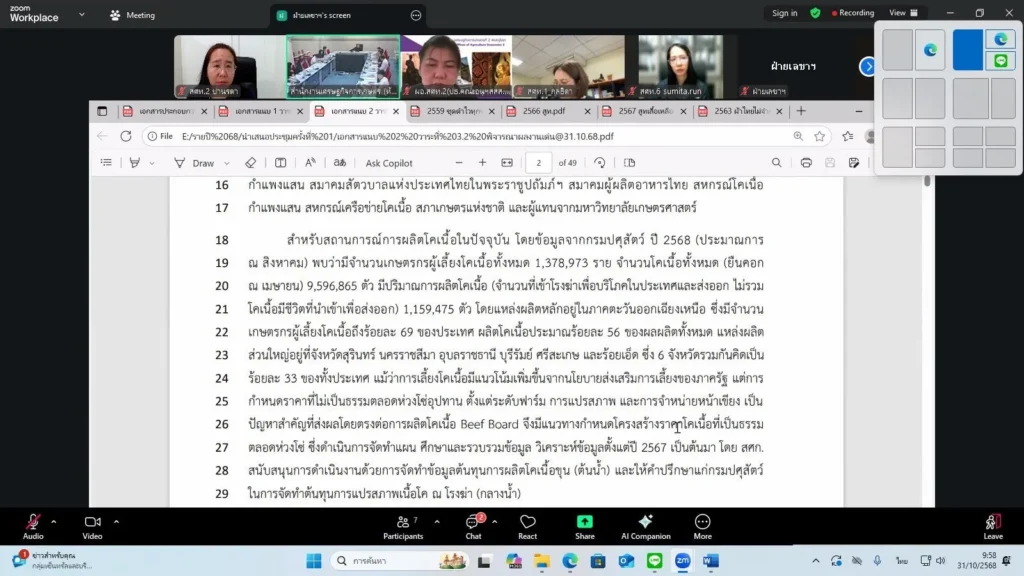Expand audio options arrow beside Audio
The height and width of the screenshot is (576, 1024).
(54, 521)
